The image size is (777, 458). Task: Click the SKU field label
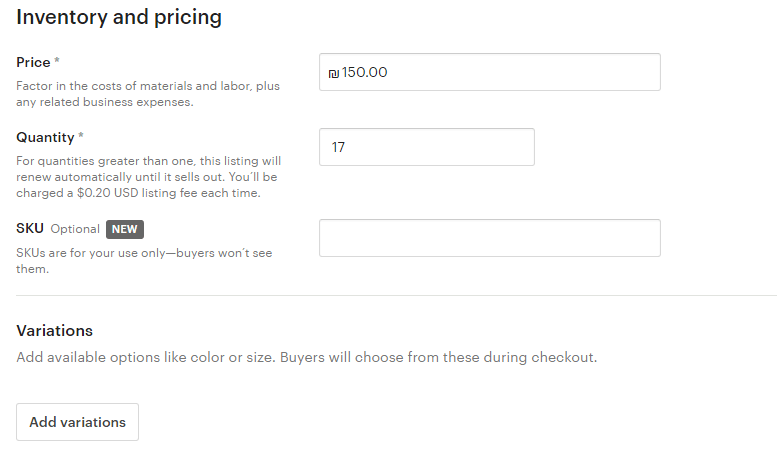tap(30, 229)
